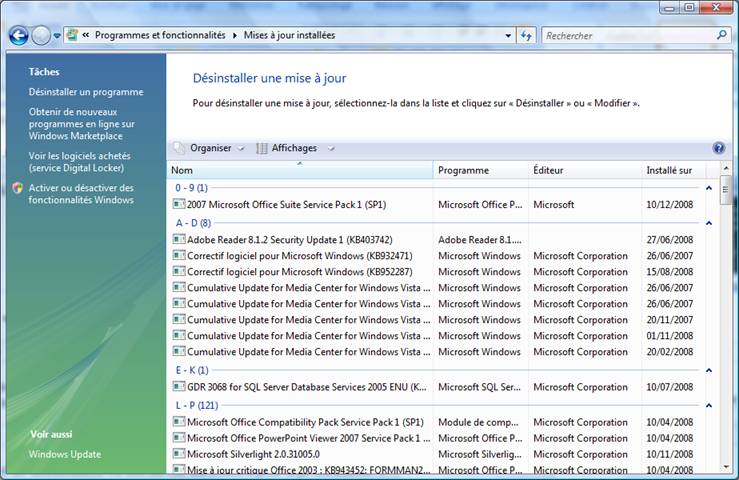The height and width of the screenshot is (480, 739).
Task: Open the address bar history dropdown arrow
Action: coord(508,35)
